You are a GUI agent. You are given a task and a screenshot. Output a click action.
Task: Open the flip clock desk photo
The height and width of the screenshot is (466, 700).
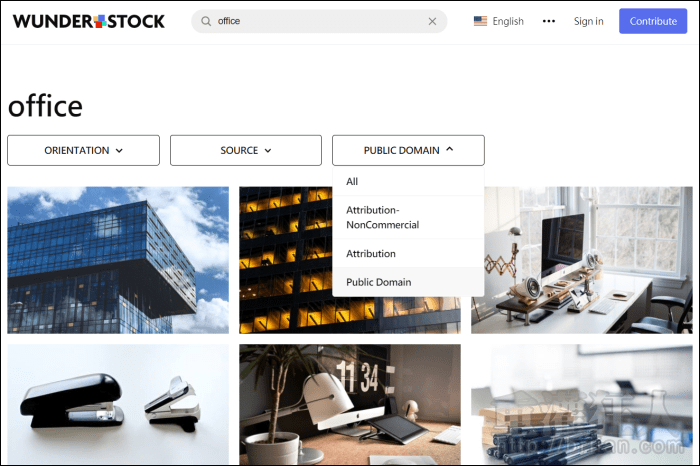click(x=349, y=405)
